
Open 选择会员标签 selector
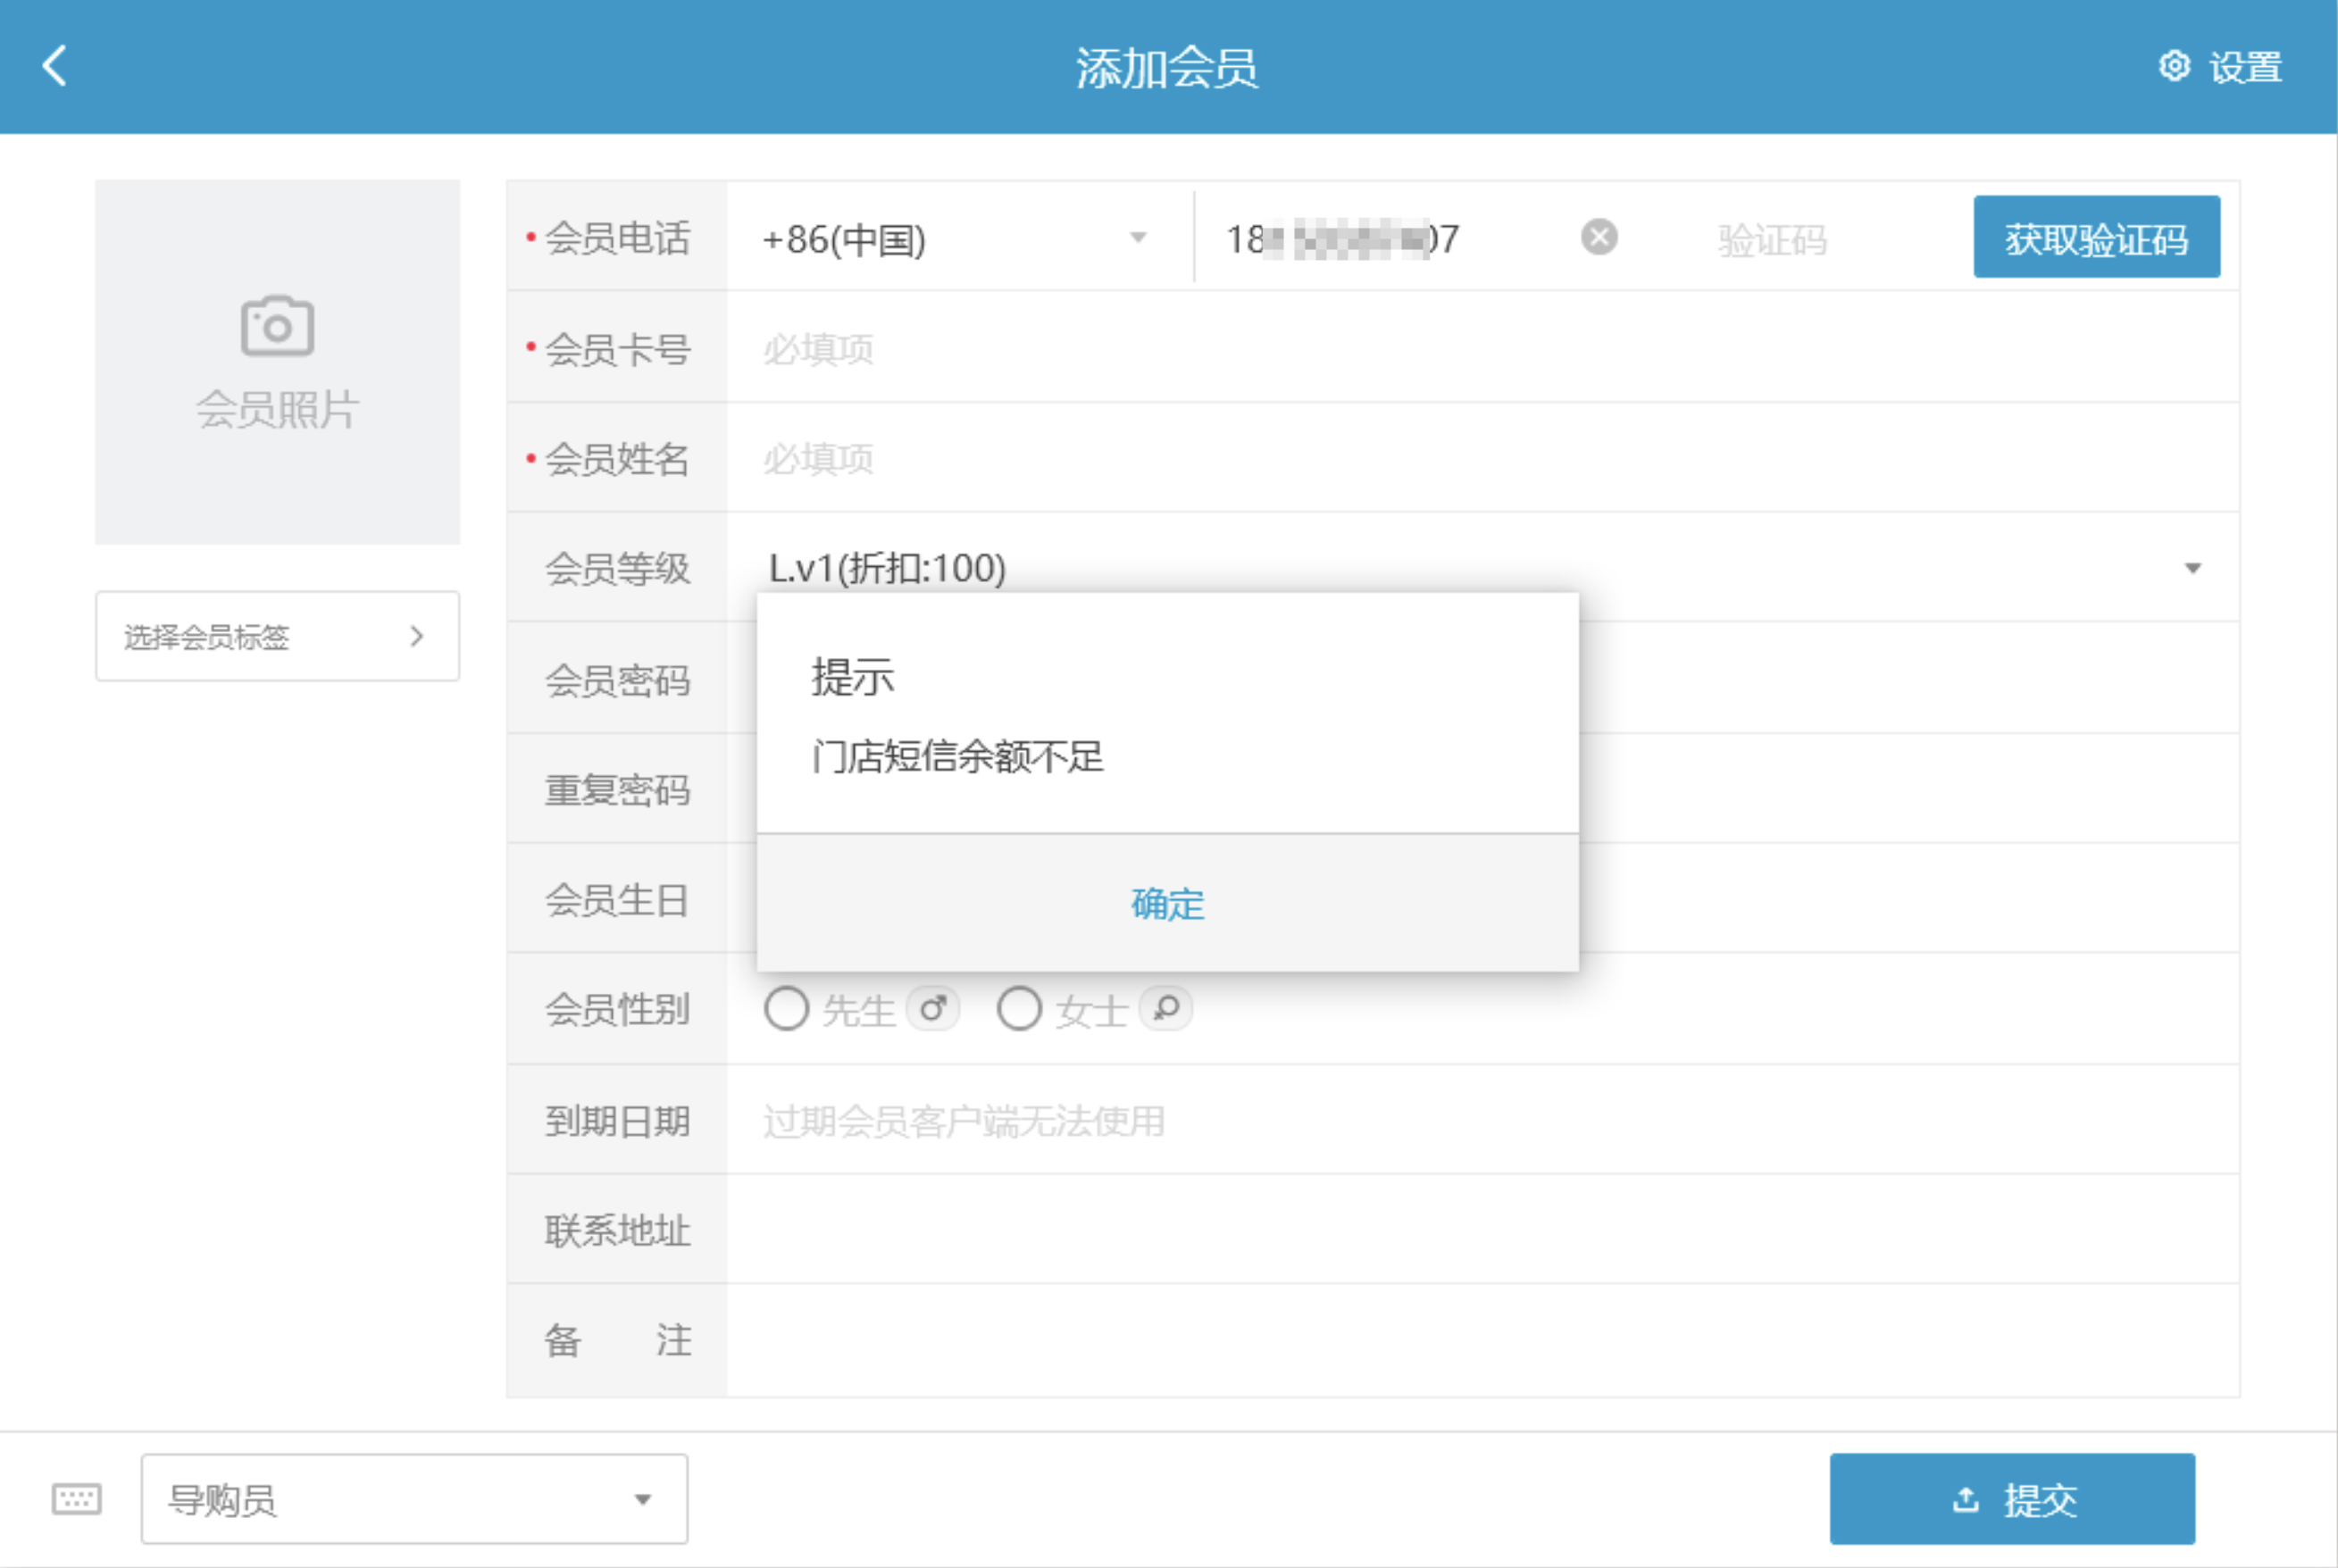coord(277,636)
